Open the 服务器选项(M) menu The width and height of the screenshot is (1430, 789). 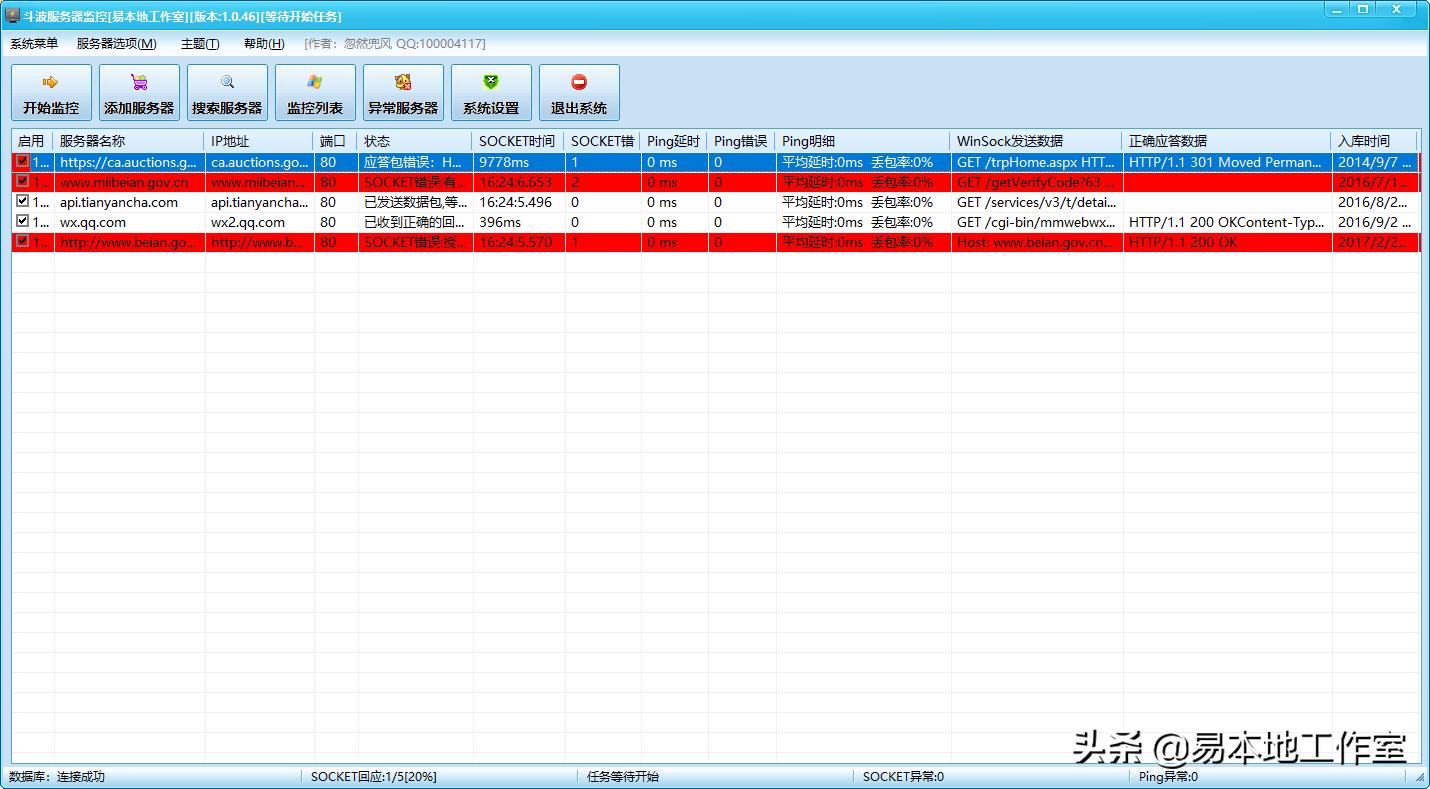[x=116, y=44]
